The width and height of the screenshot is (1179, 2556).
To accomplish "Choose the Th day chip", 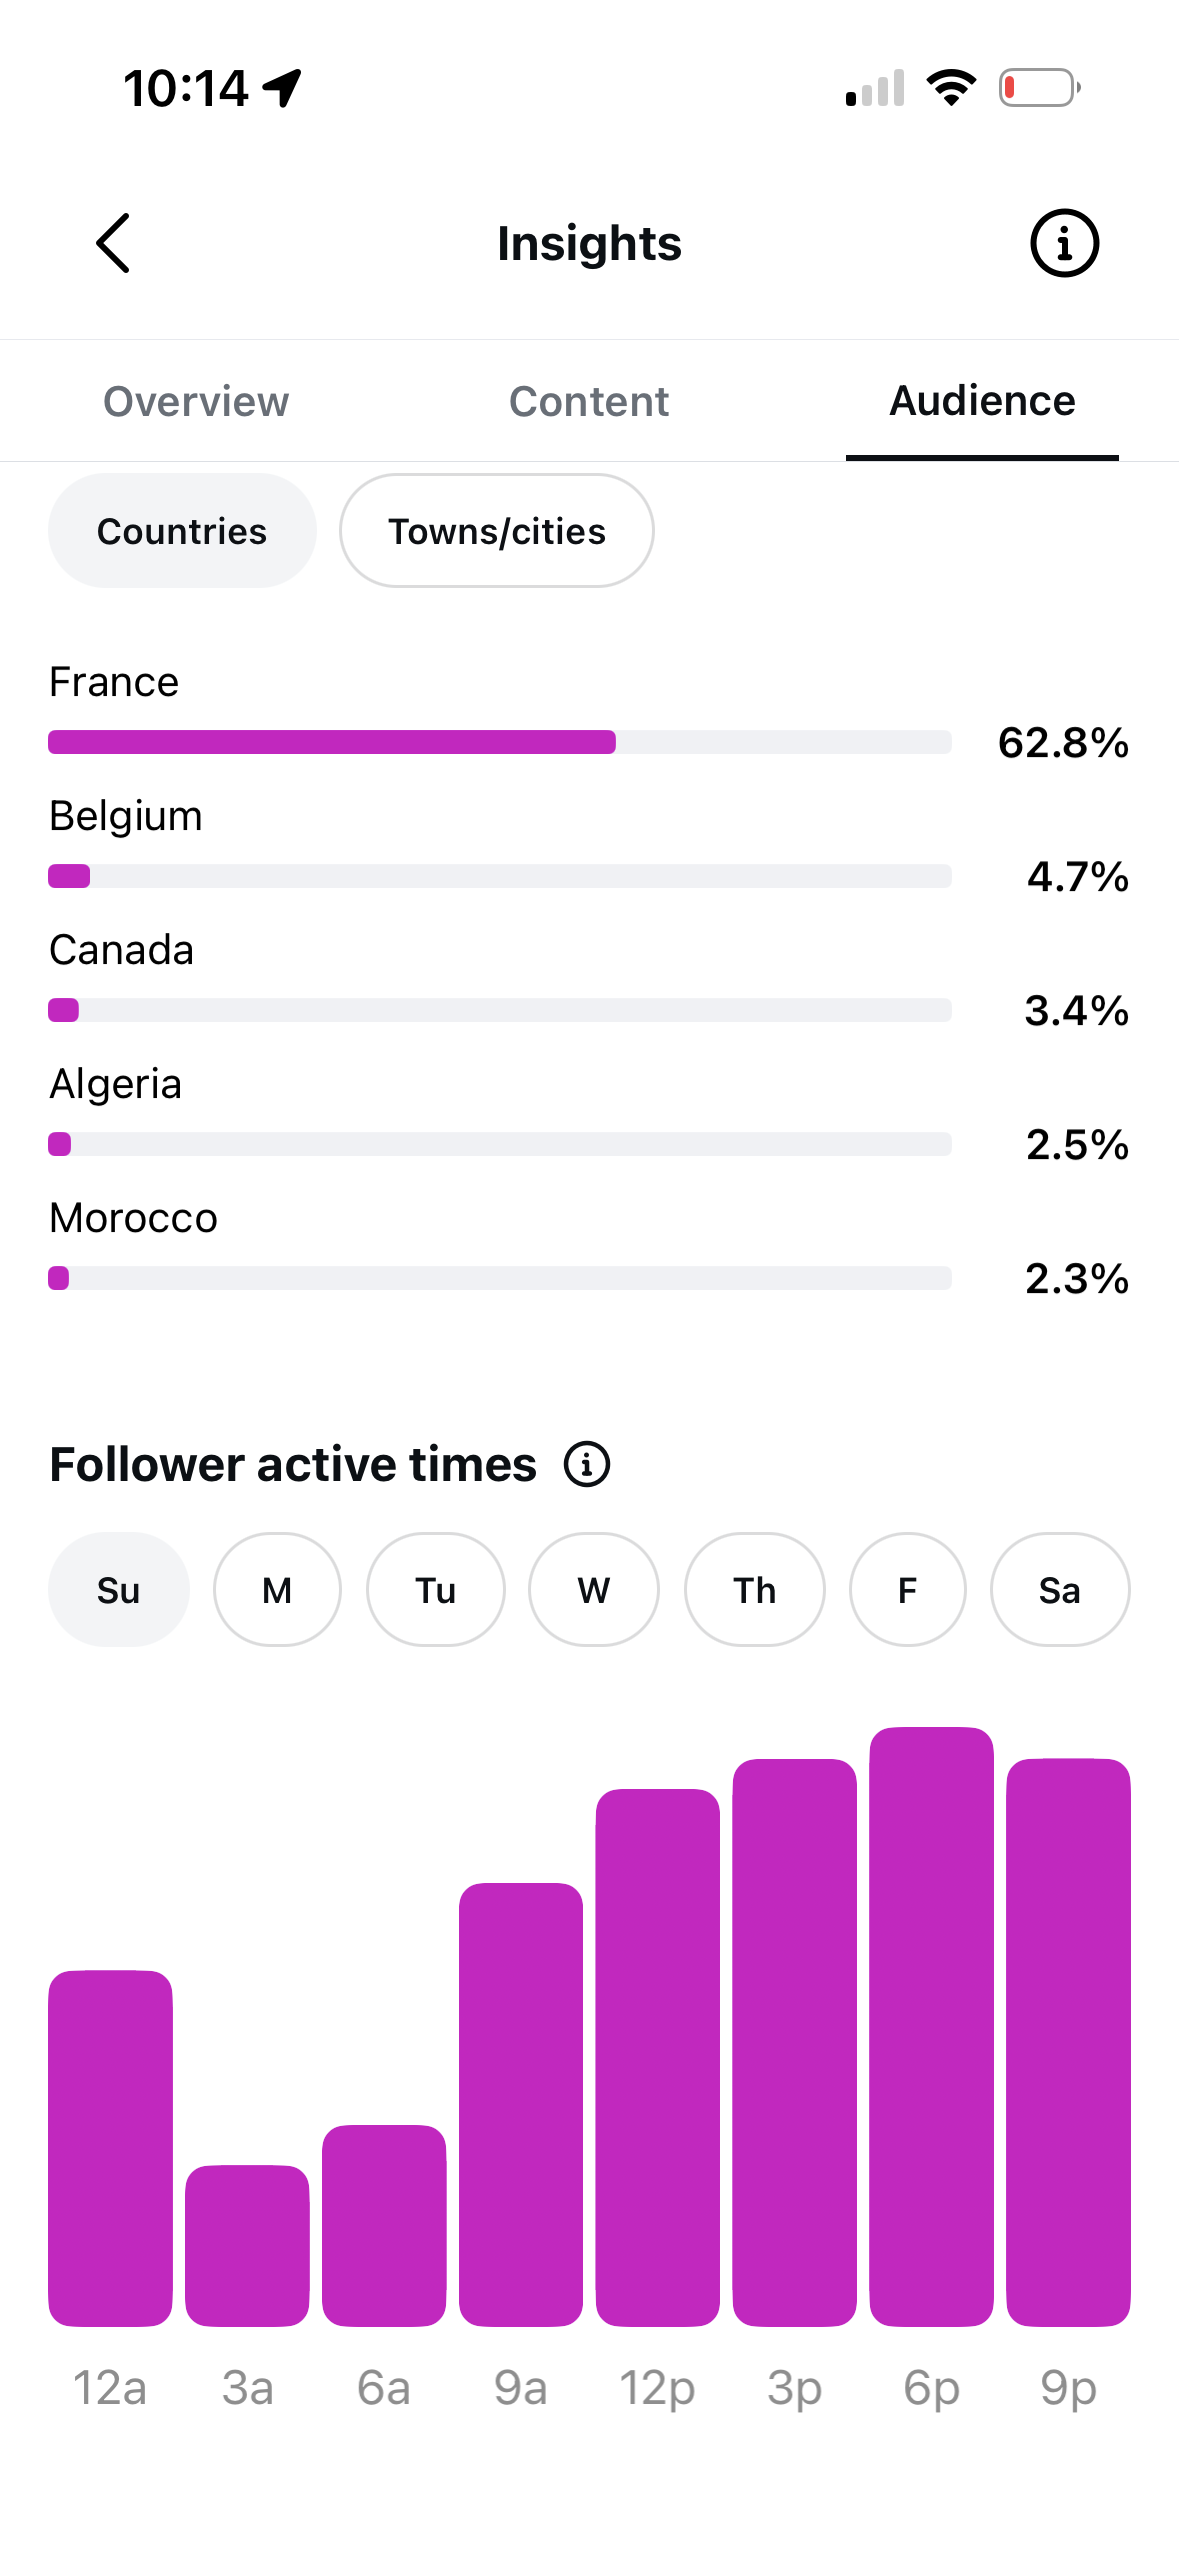I will pyautogui.click(x=754, y=1590).
